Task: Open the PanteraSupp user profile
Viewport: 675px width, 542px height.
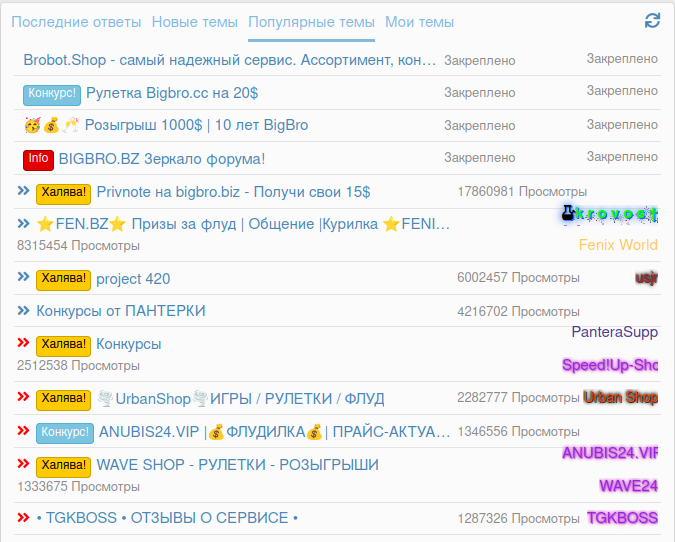Action: (x=615, y=332)
